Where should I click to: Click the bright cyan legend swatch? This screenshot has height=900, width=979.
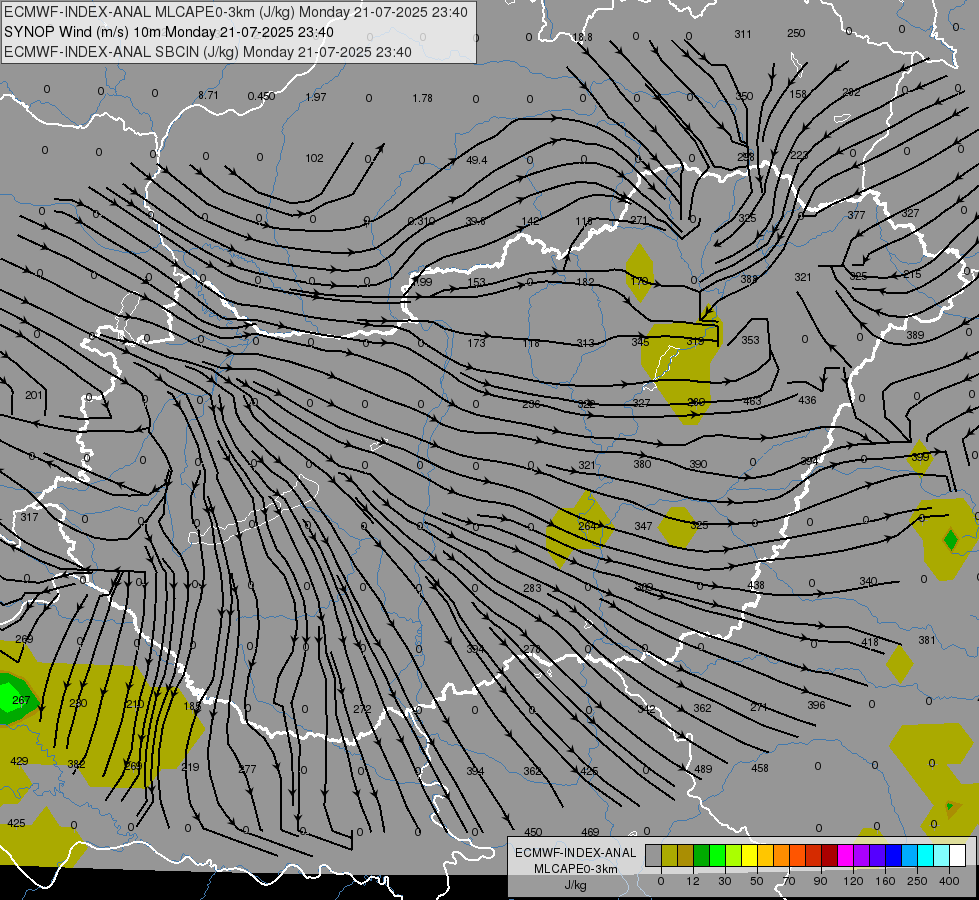tap(926, 855)
